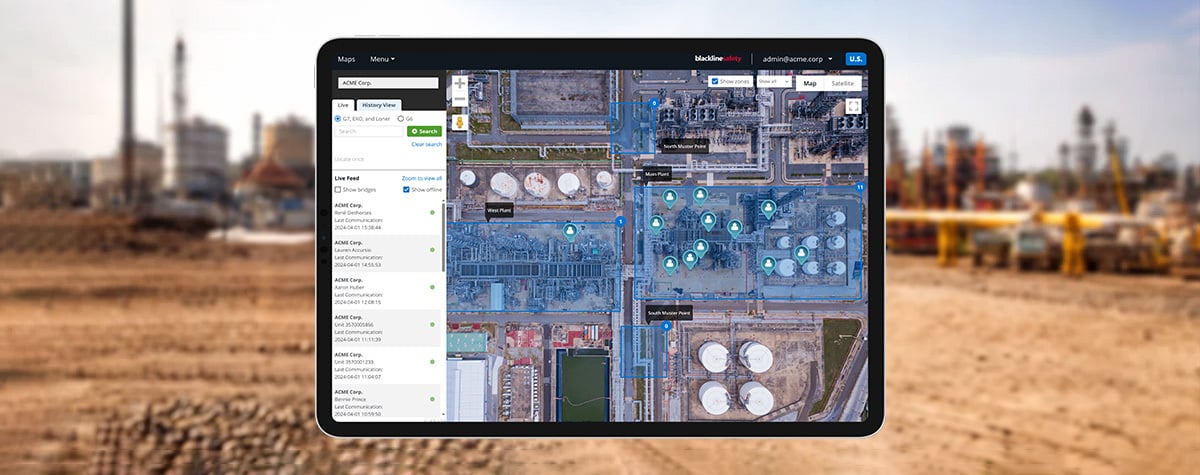1200x475 pixels.
Task: Open the Show all zones dropdown
Action: click(x=773, y=81)
